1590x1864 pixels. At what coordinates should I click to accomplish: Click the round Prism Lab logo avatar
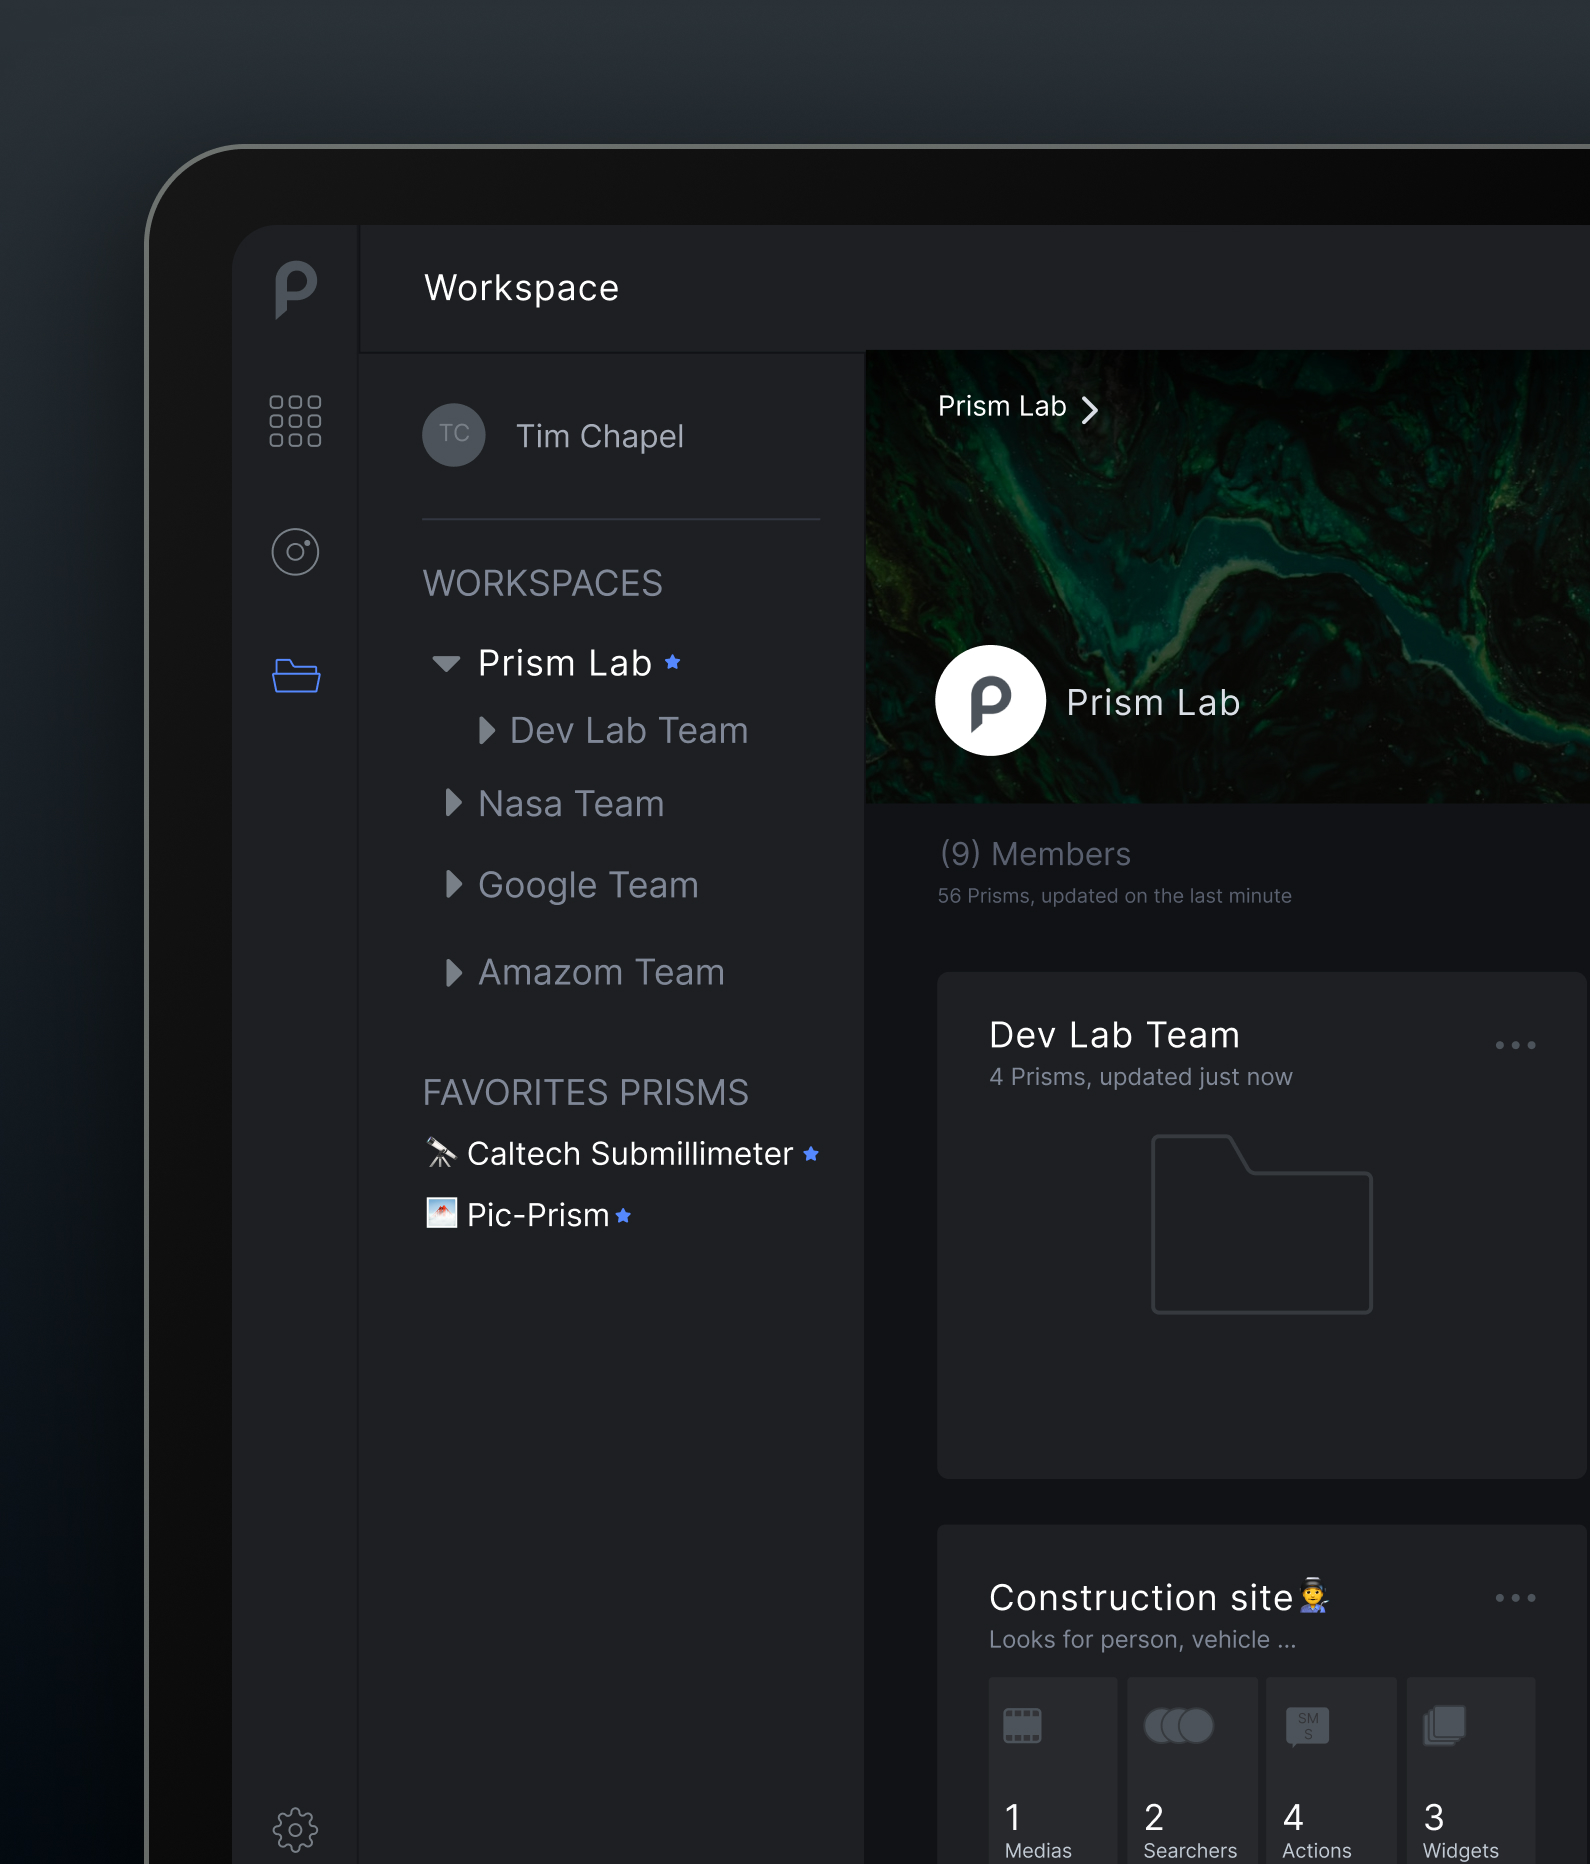[991, 700]
